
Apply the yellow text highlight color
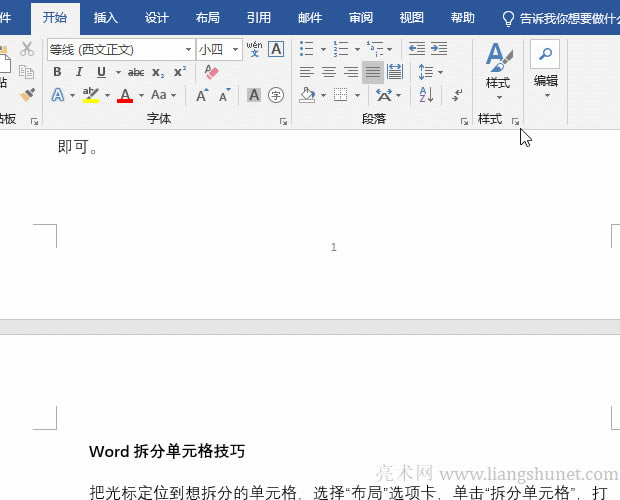[x=91, y=95]
